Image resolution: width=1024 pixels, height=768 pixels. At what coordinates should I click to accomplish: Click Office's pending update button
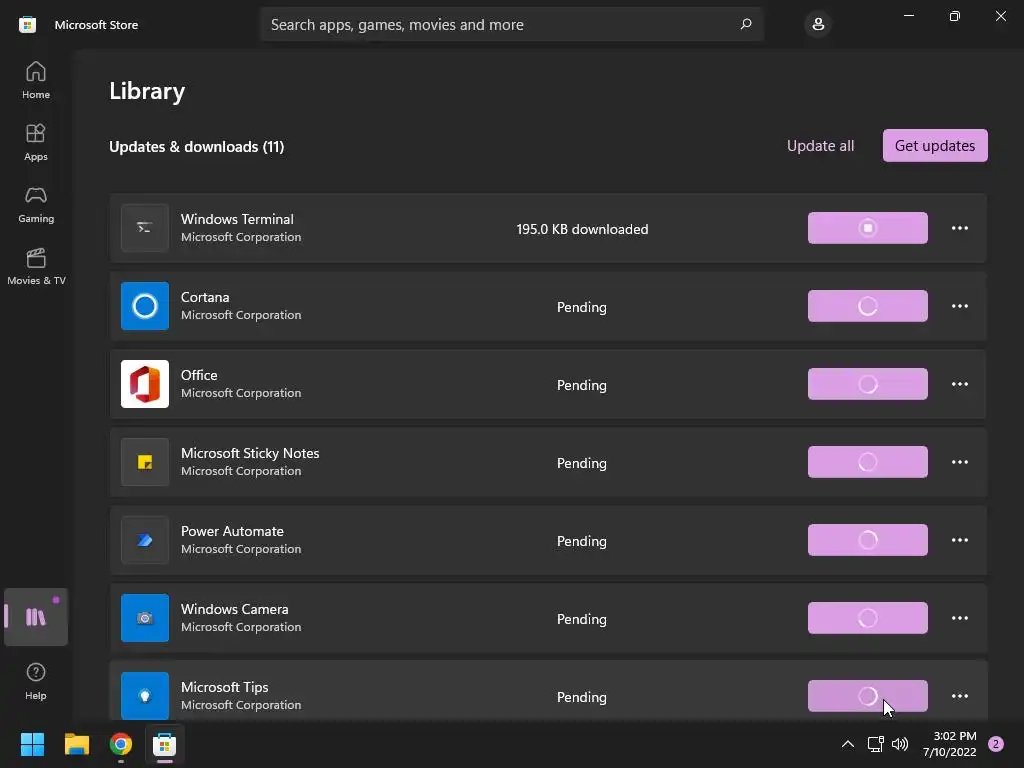[867, 384]
